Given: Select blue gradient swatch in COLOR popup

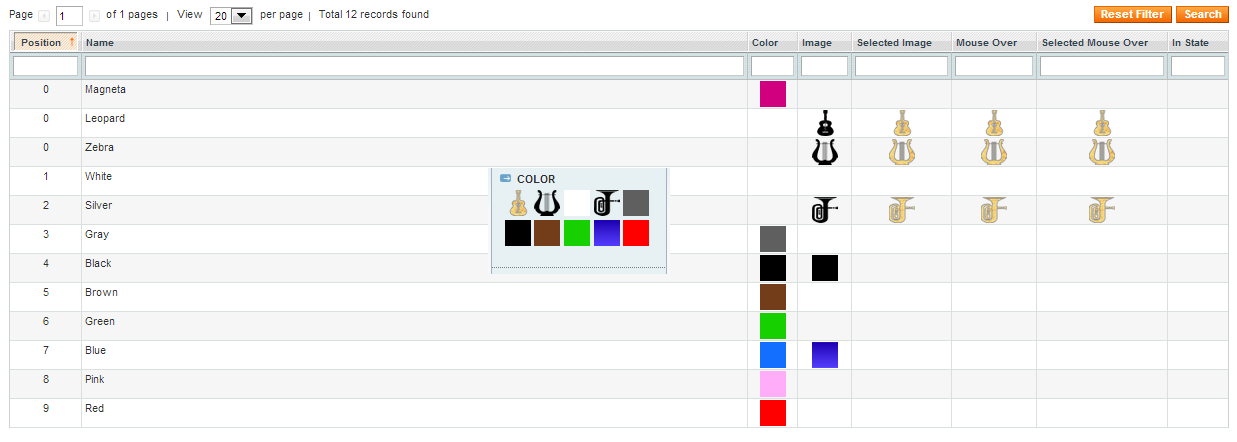Looking at the screenshot, I should (x=607, y=233).
